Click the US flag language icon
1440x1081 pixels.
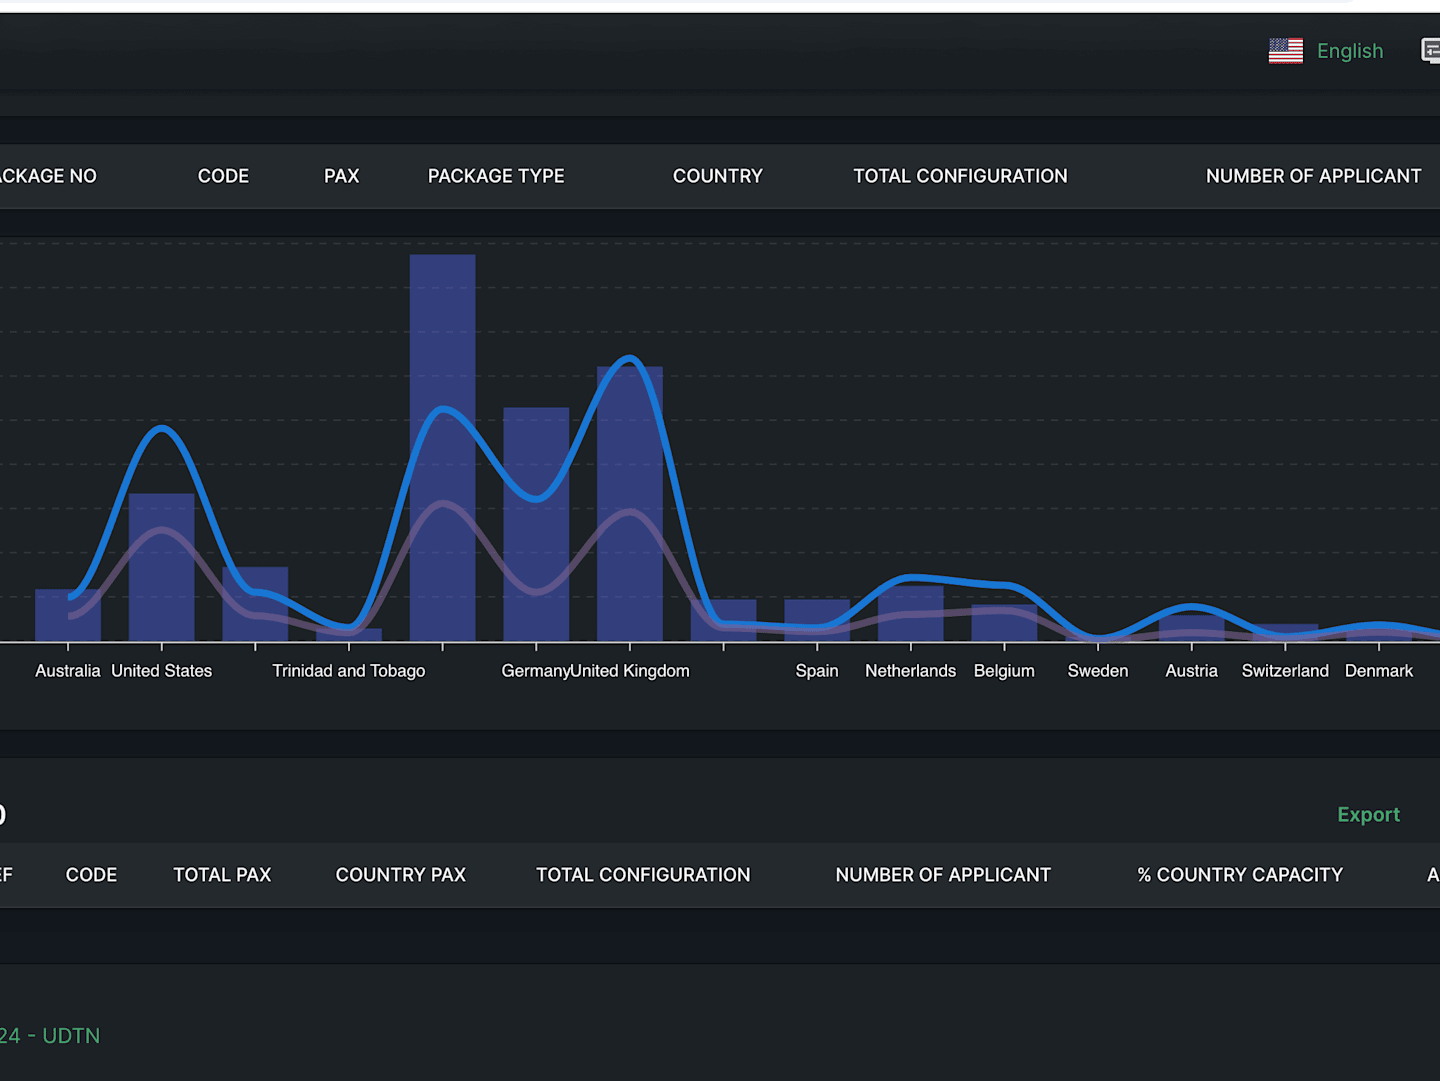tap(1285, 51)
